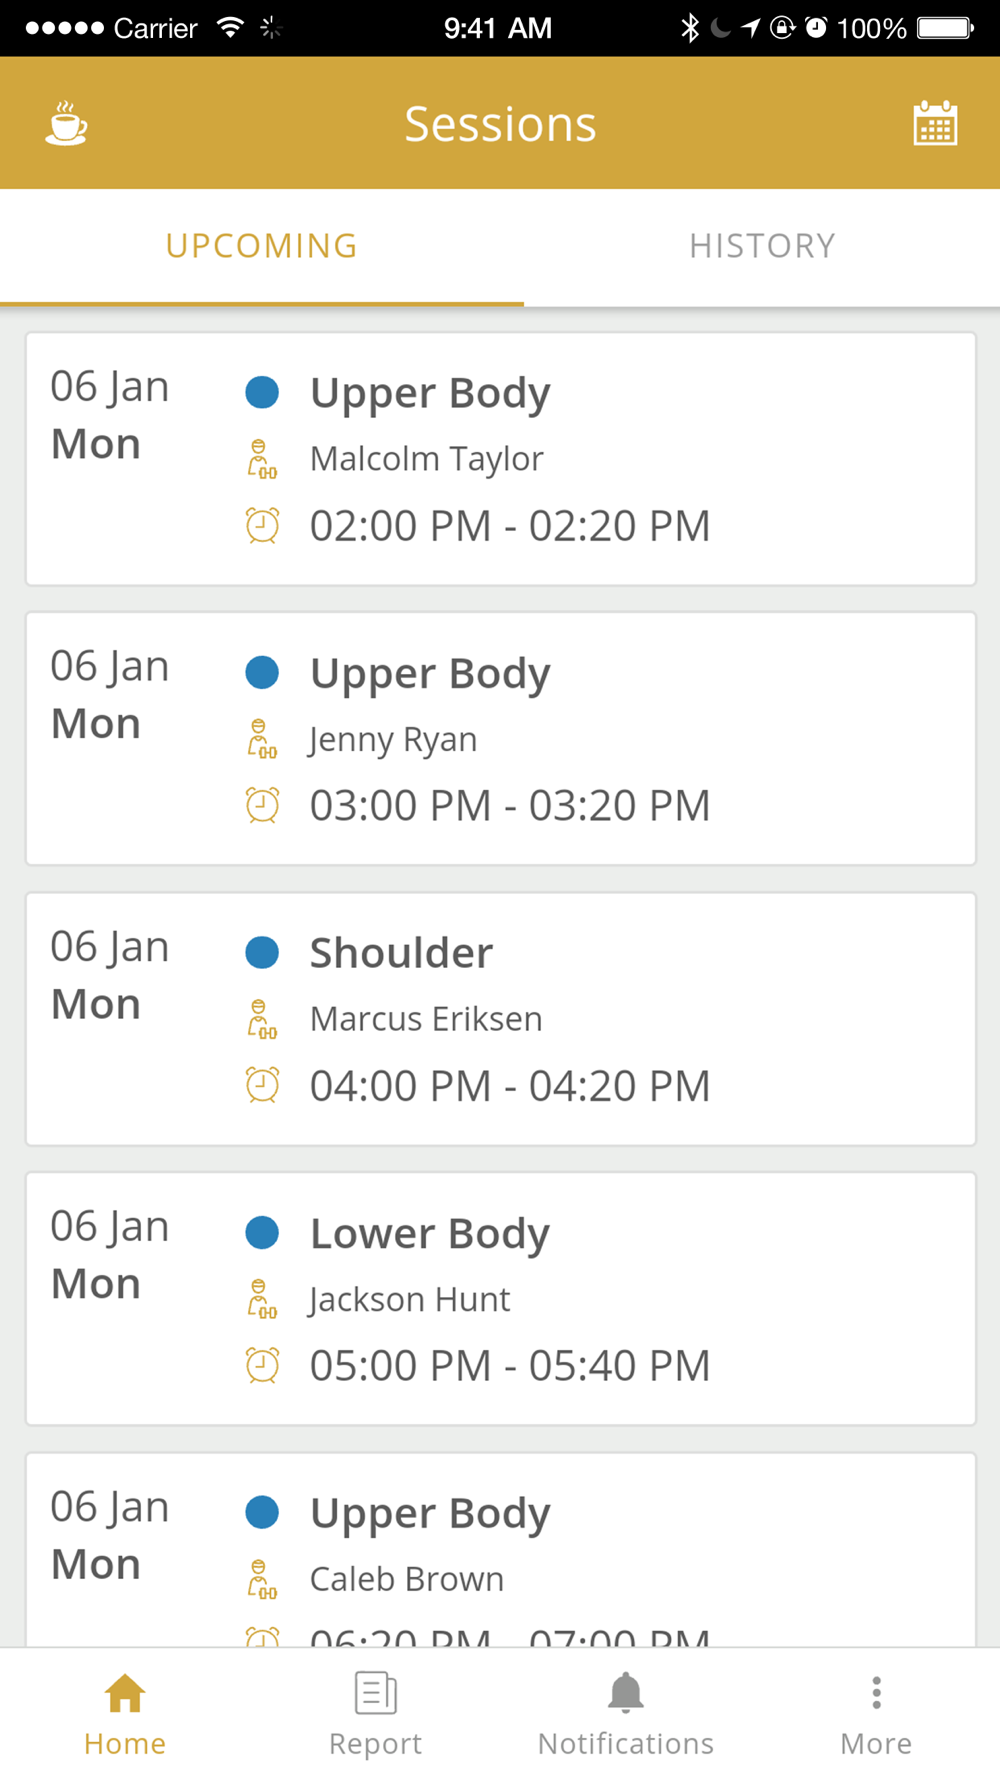The image size is (1000, 1778).
Task: Tap trainer icon beside Marcus Eriksen
Action: click(x=262, y=1019)
